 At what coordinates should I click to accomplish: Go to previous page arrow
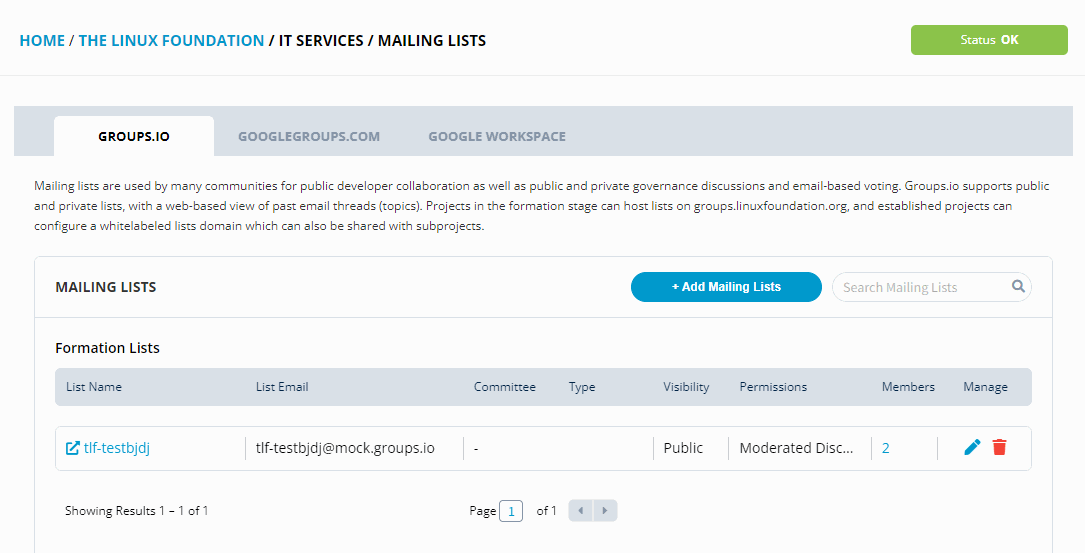(581, 511)
